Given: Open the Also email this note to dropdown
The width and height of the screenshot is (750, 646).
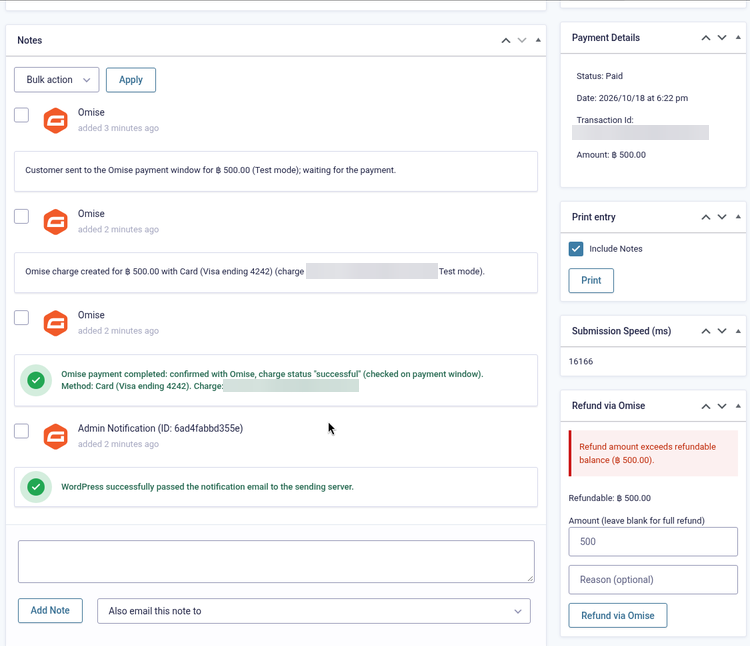Looking at the screenshot, I should click(314, 611).
